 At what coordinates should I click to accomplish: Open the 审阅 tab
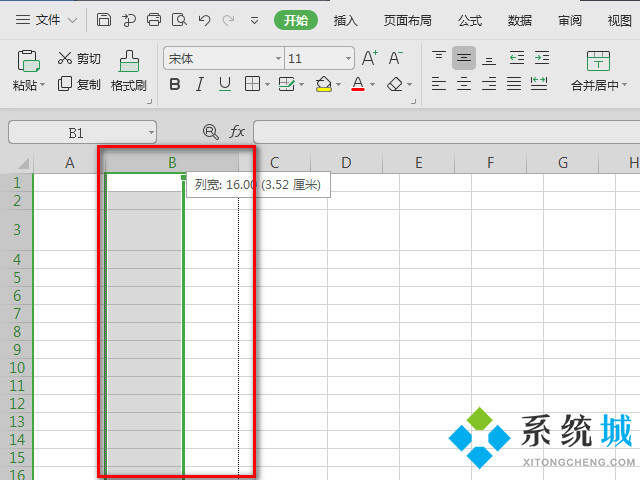[570, 20]
